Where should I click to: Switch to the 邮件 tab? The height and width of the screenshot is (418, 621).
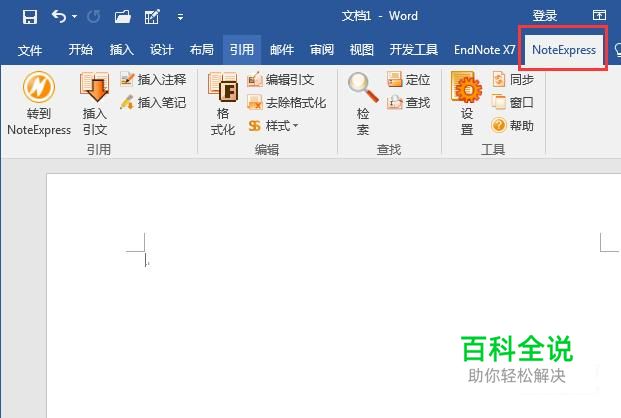click(x=282, y=50)
